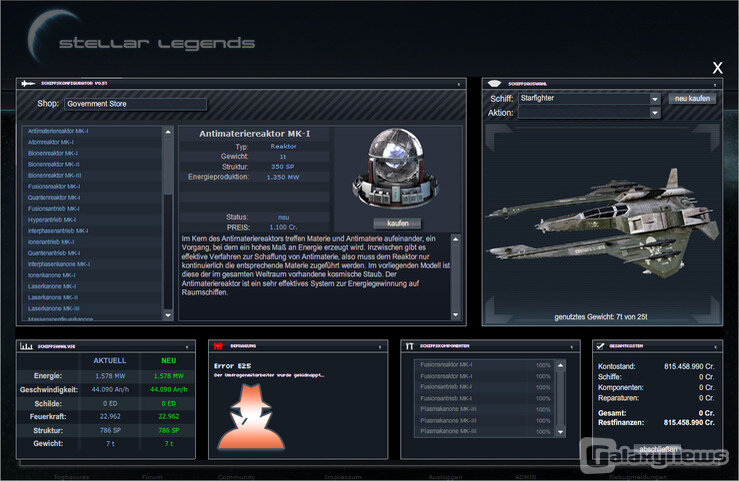
Task: Collapse the Befragung panel via header marker
Action: (x=380, y=347)
